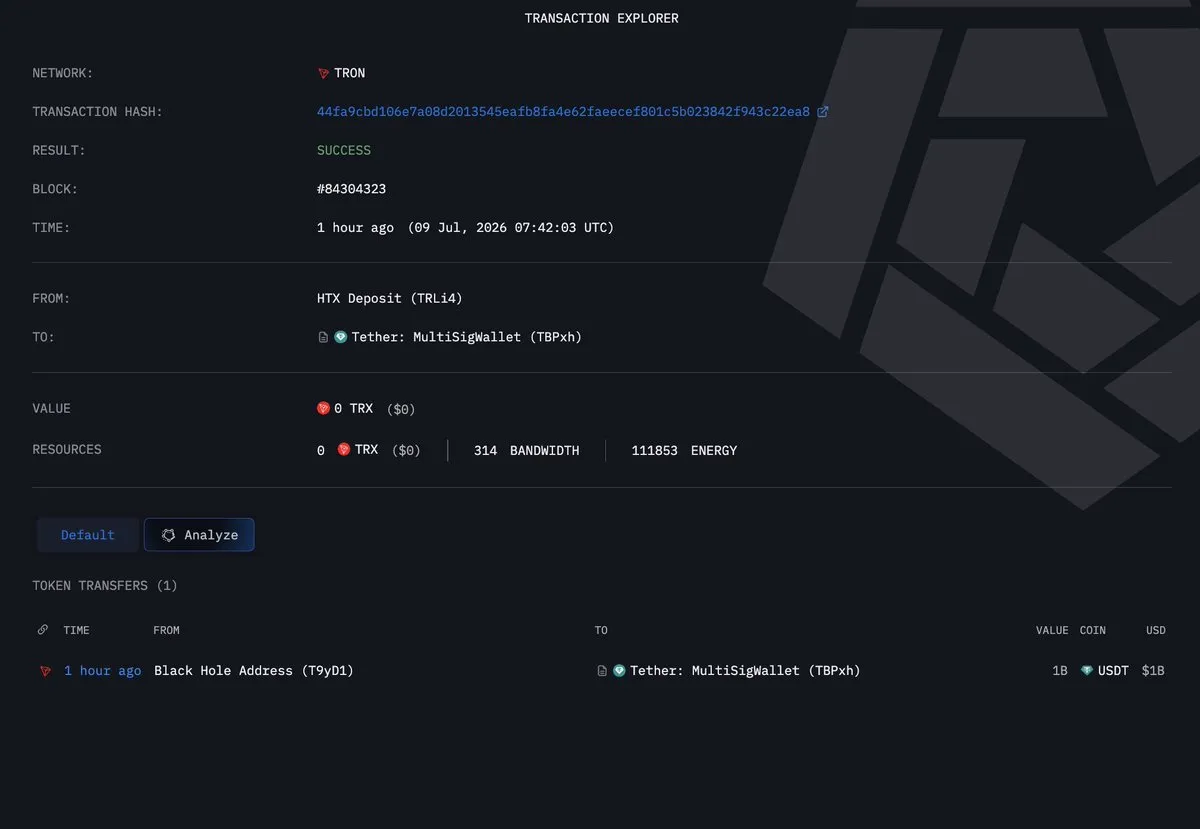
Task: Click Tether logo in TO field
Action: [x=340, y=337]
